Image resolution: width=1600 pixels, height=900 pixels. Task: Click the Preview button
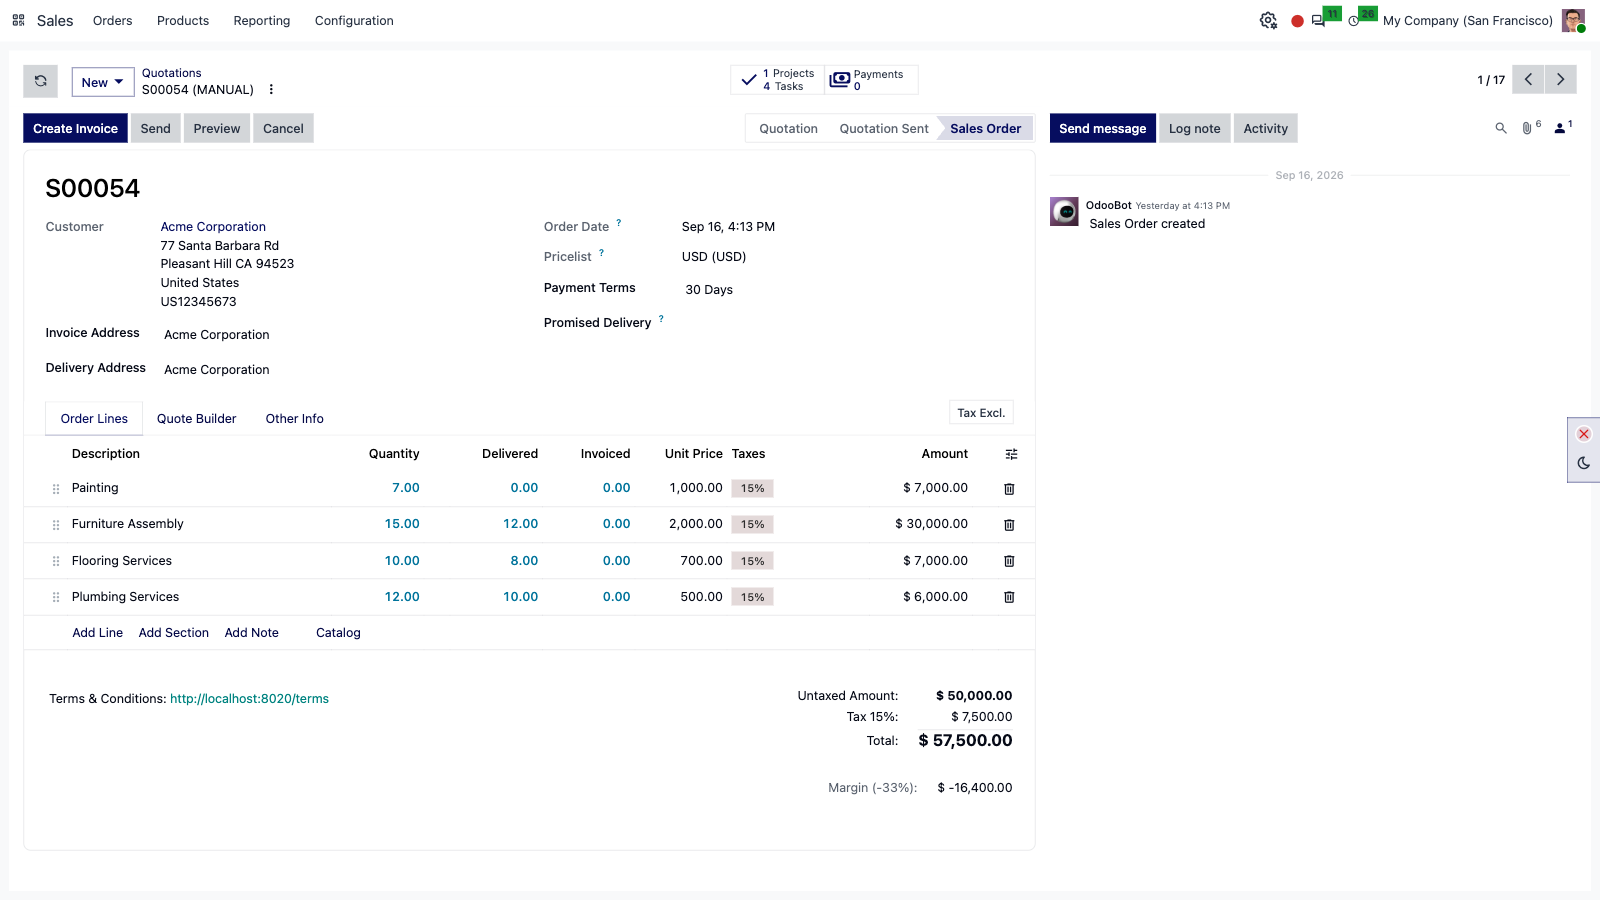click(x=217, y=128)
